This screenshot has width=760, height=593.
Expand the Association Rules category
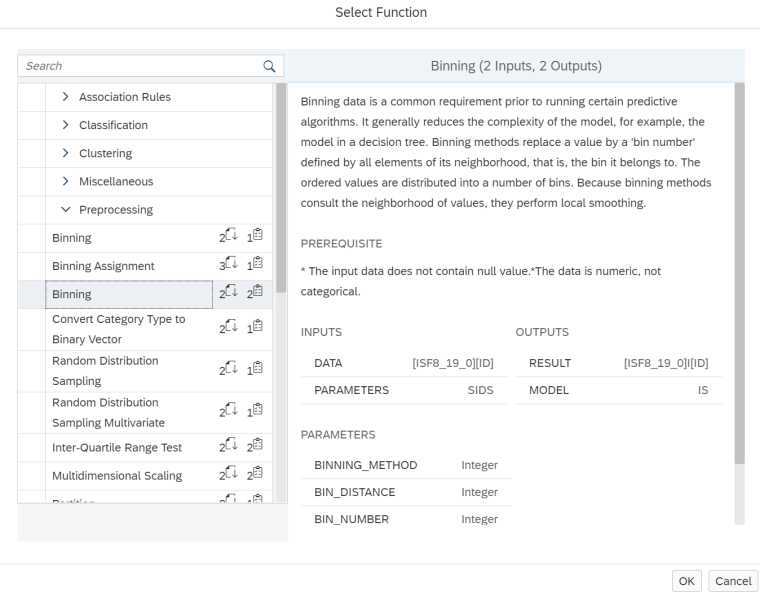click(x=66, y=97)
